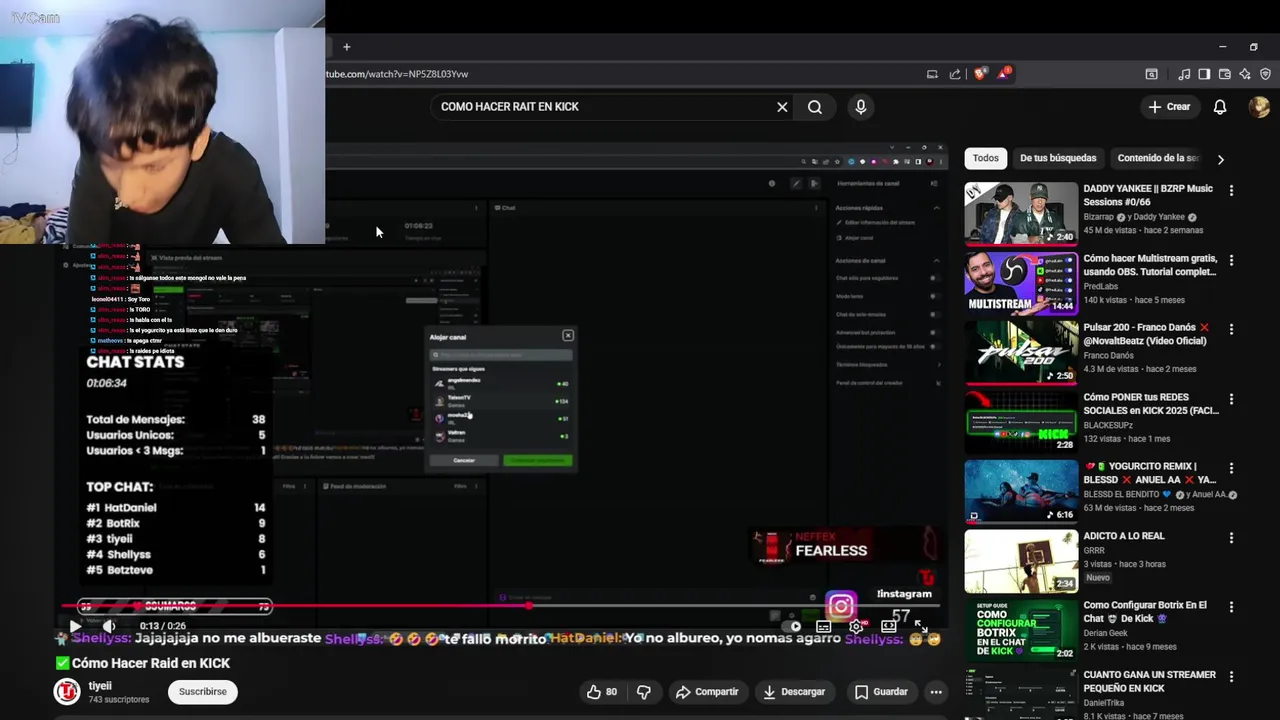1280x720 pixels.
Task: Open the more actions menu beside Guardar
Action: tap(936, 692)
